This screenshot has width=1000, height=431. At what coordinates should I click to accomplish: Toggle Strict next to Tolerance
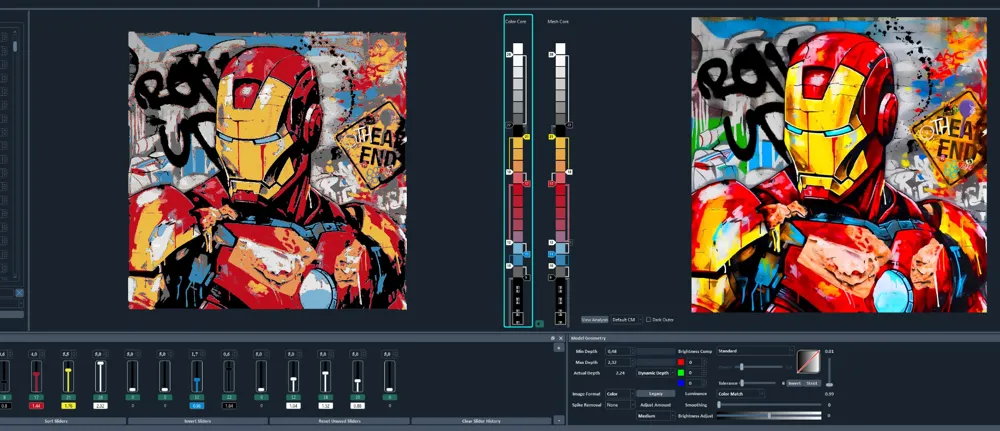(812, 383)
